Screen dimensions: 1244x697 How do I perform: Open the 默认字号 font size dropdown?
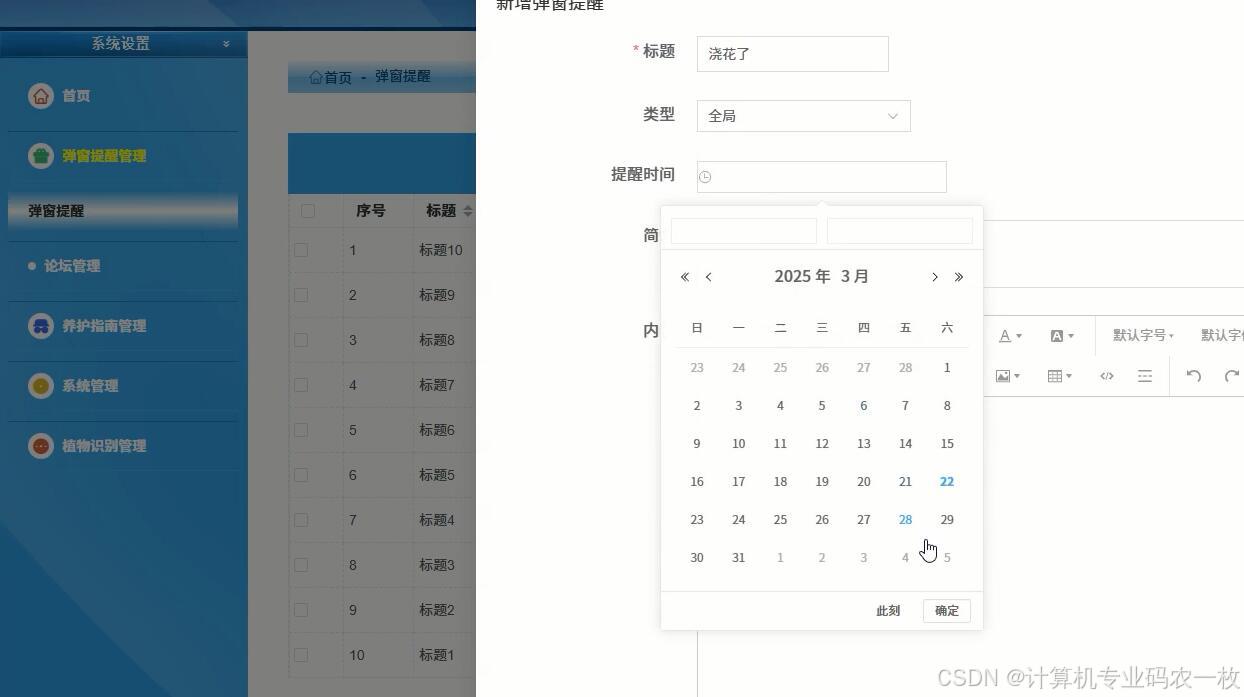1143,336
